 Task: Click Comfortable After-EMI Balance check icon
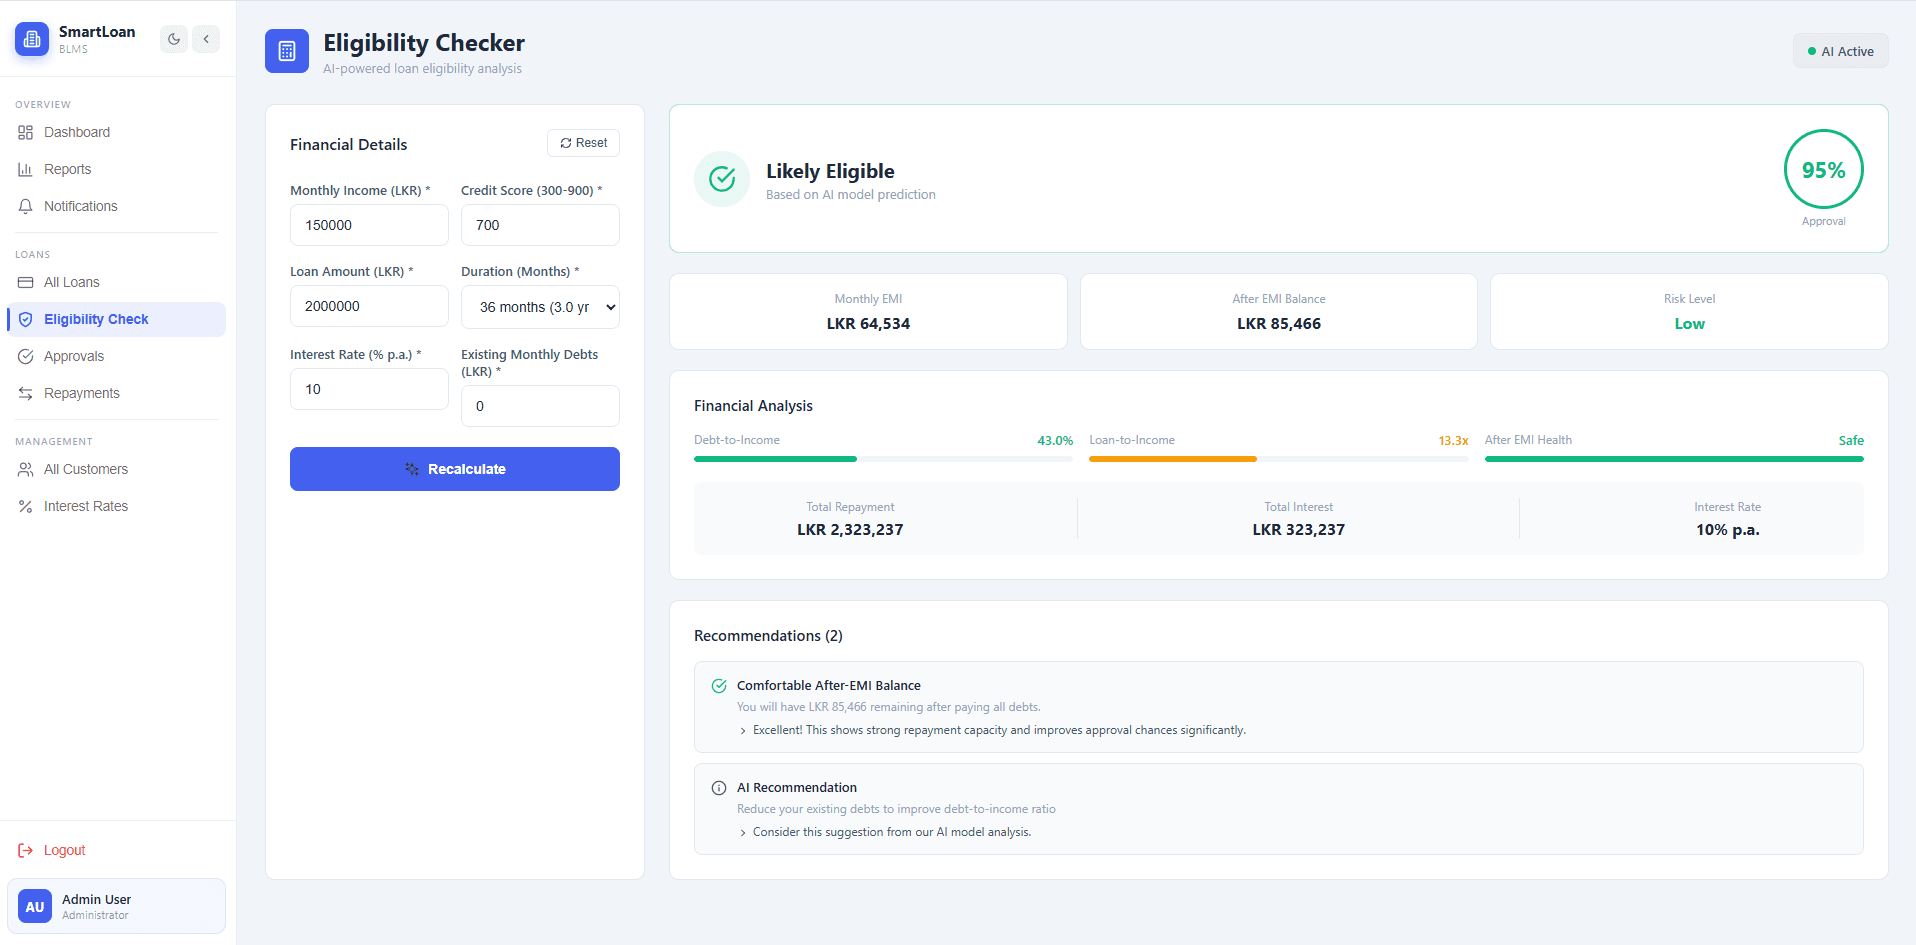719,686
